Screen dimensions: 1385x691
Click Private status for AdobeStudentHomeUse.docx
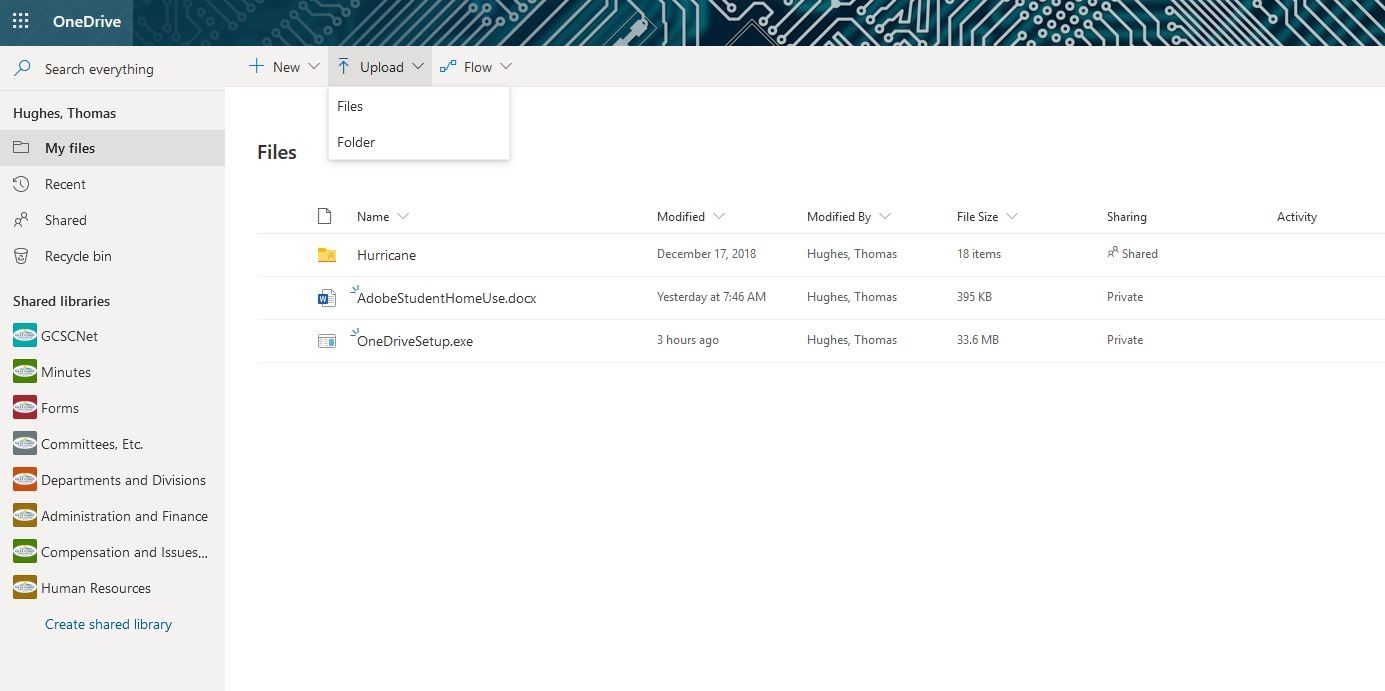click(1125, 297)
